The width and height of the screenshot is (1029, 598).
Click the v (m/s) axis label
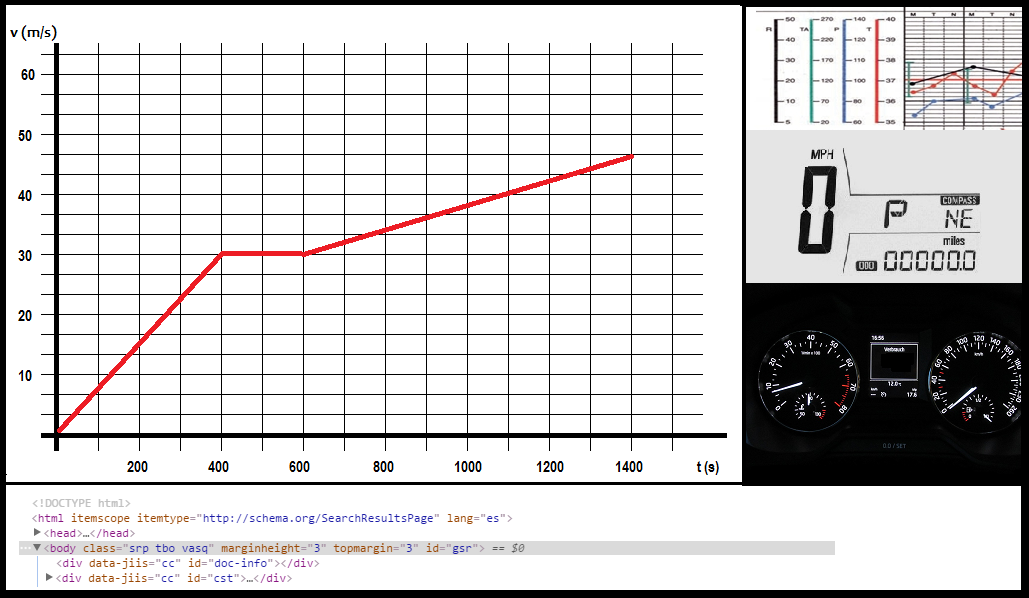33,32
